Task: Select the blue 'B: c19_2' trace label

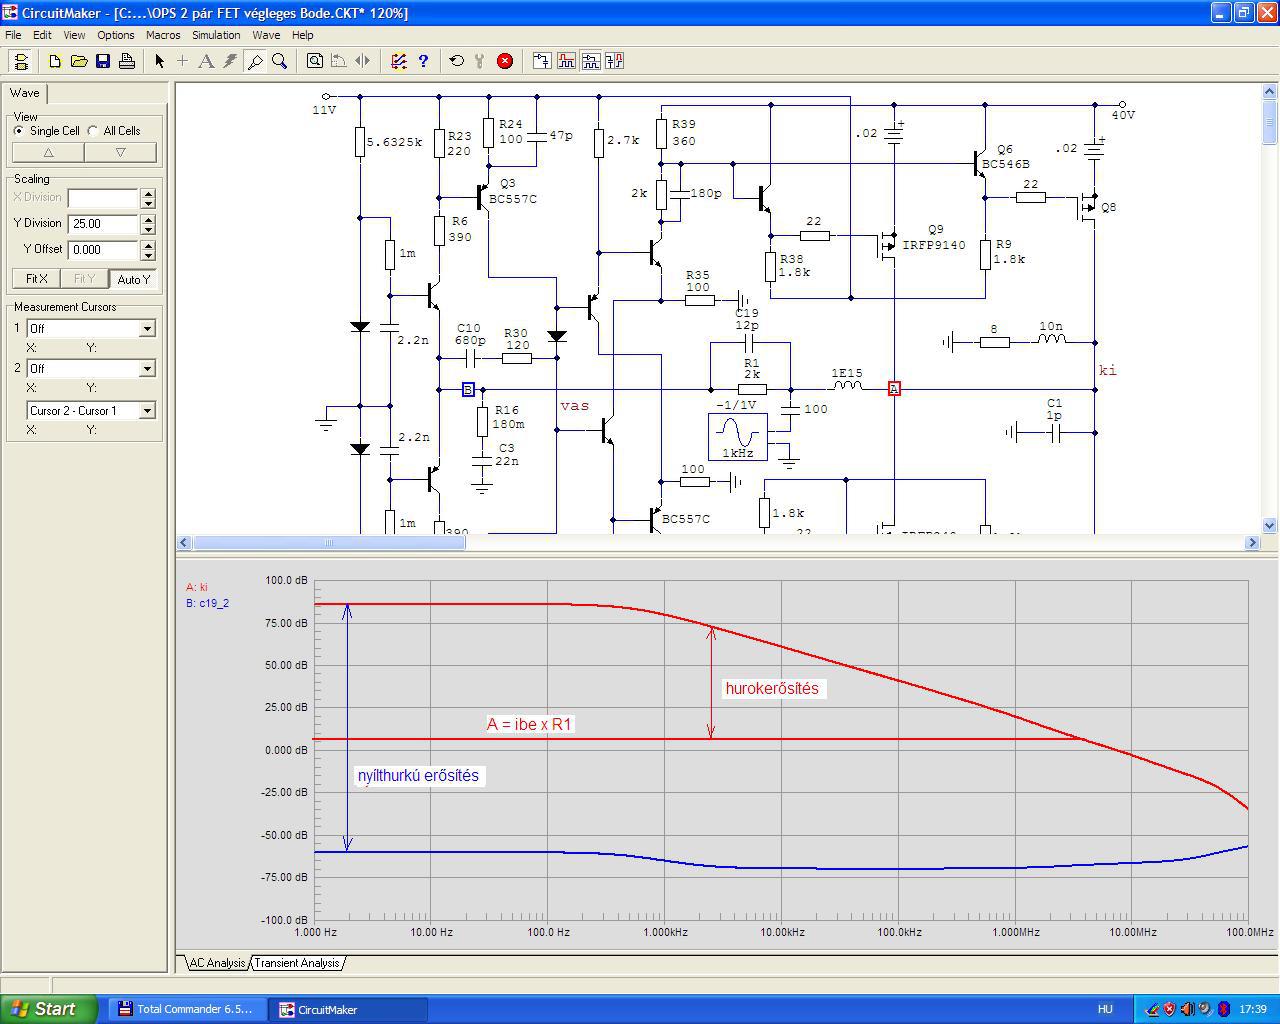Action: pos(208,603)
